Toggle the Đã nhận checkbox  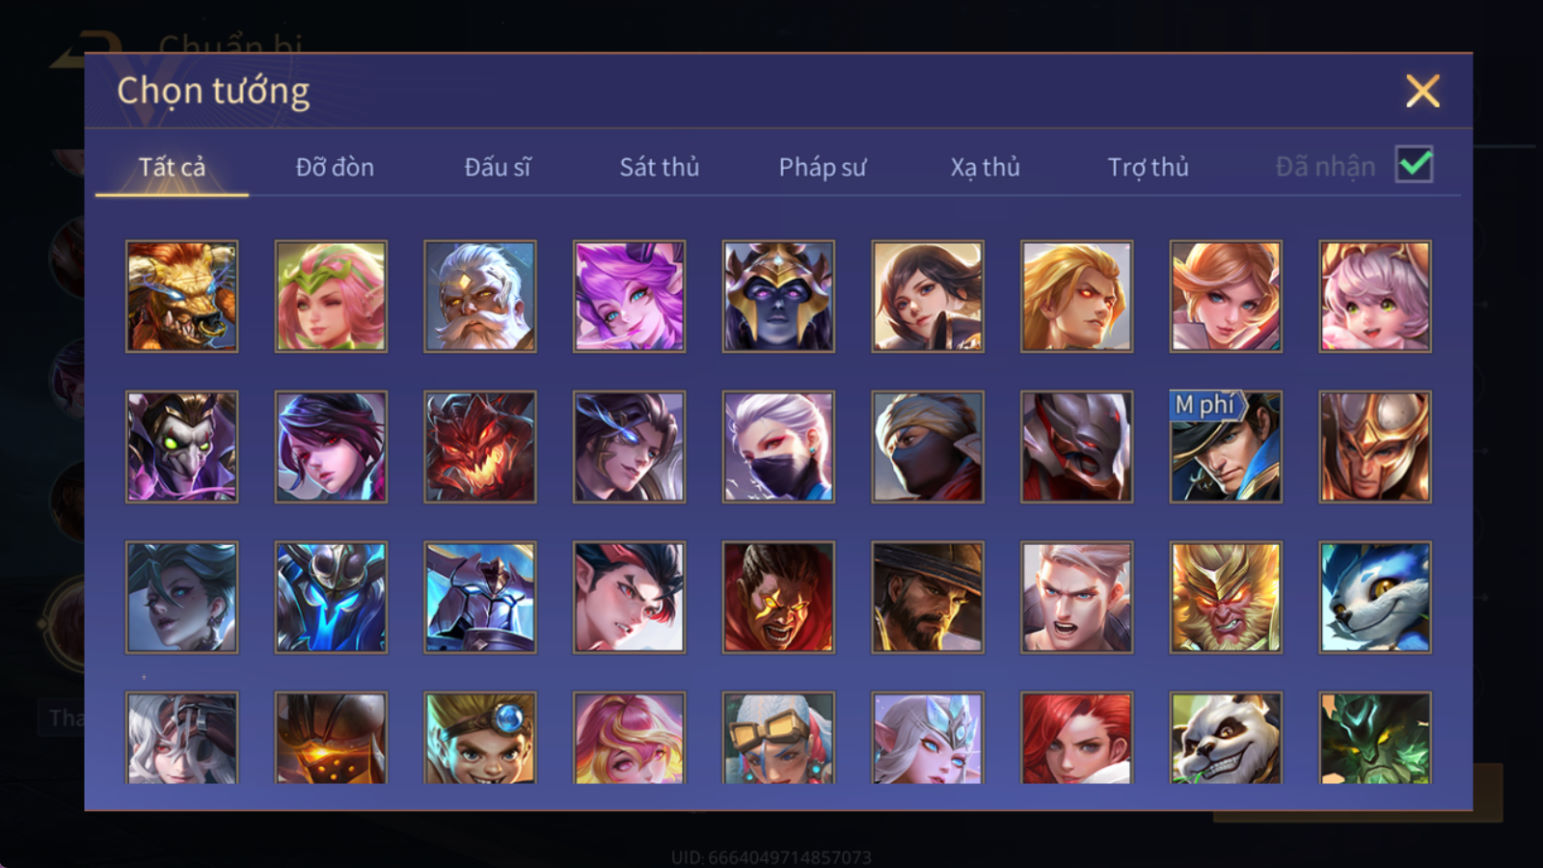(1414, 165)
